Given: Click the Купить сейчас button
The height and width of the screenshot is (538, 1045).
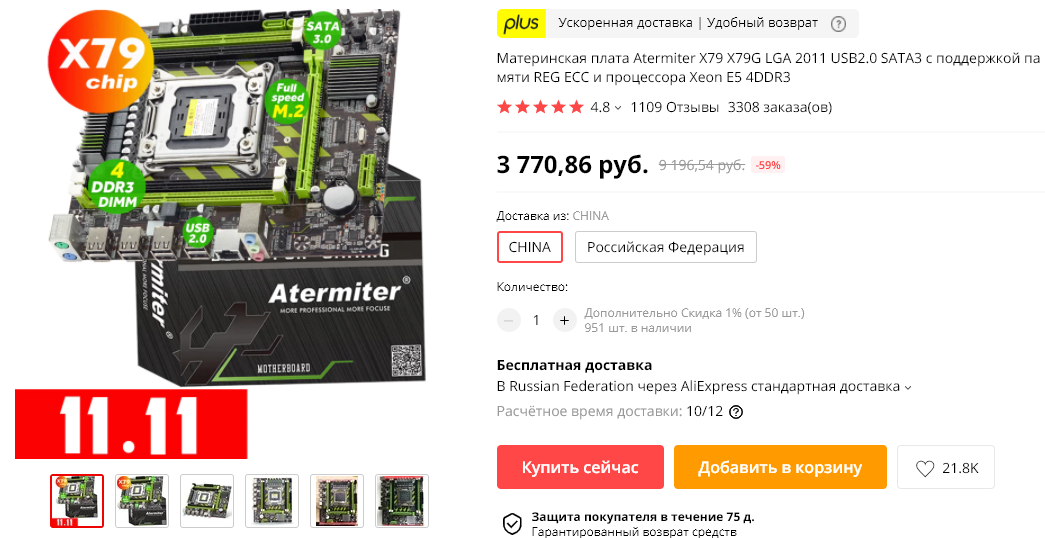Looking at the screenshot, I should click(x=580, y=467).
